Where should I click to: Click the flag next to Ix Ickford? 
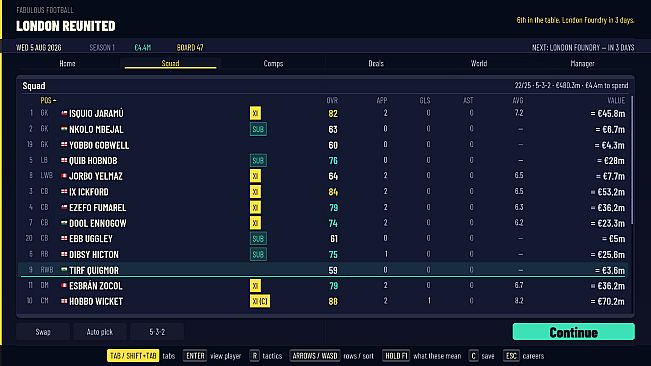click(x=64, y=192)
